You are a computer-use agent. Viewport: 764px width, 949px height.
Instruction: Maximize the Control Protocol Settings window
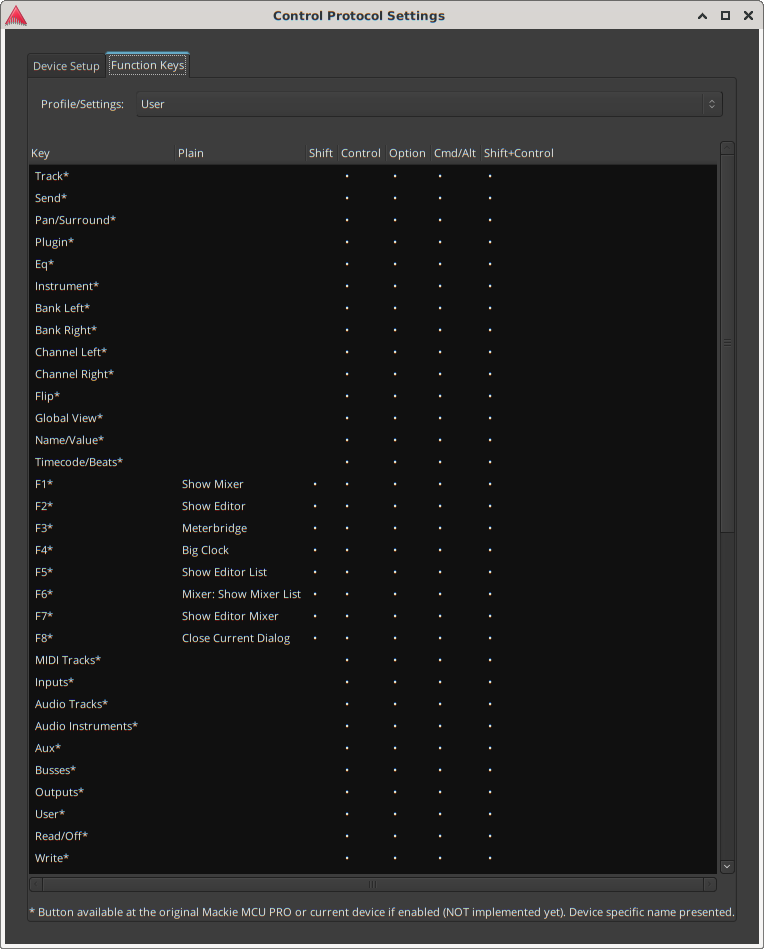click(x=725, y=15)
